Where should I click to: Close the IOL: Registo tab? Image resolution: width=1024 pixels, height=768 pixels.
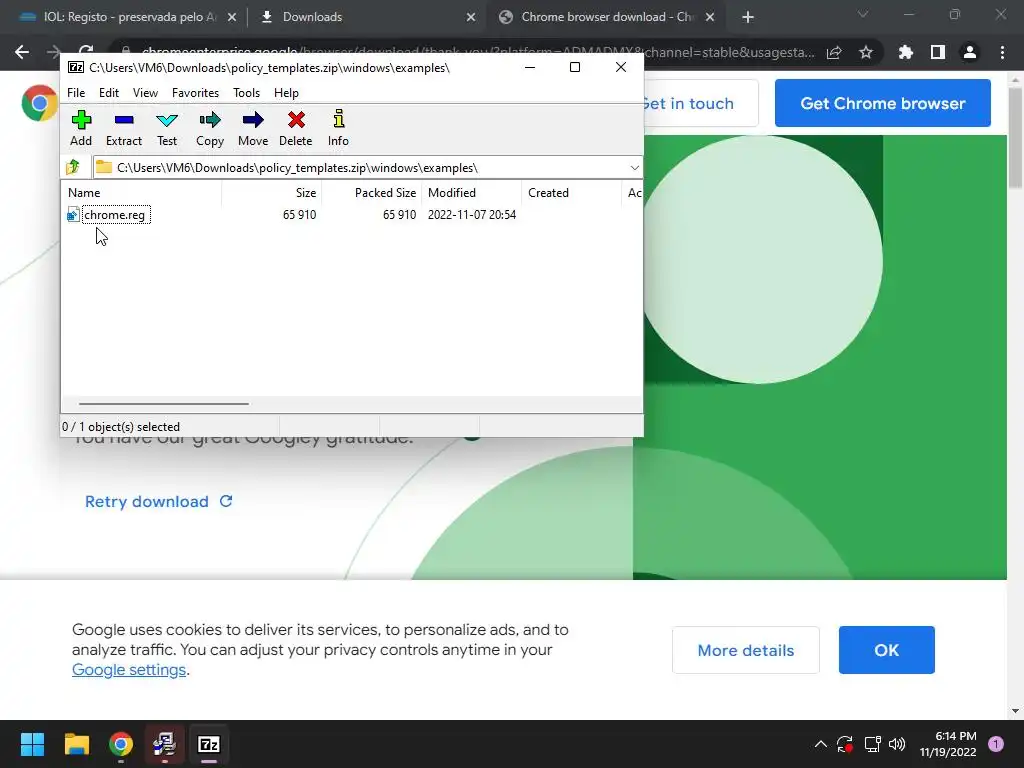pos(232,17)
